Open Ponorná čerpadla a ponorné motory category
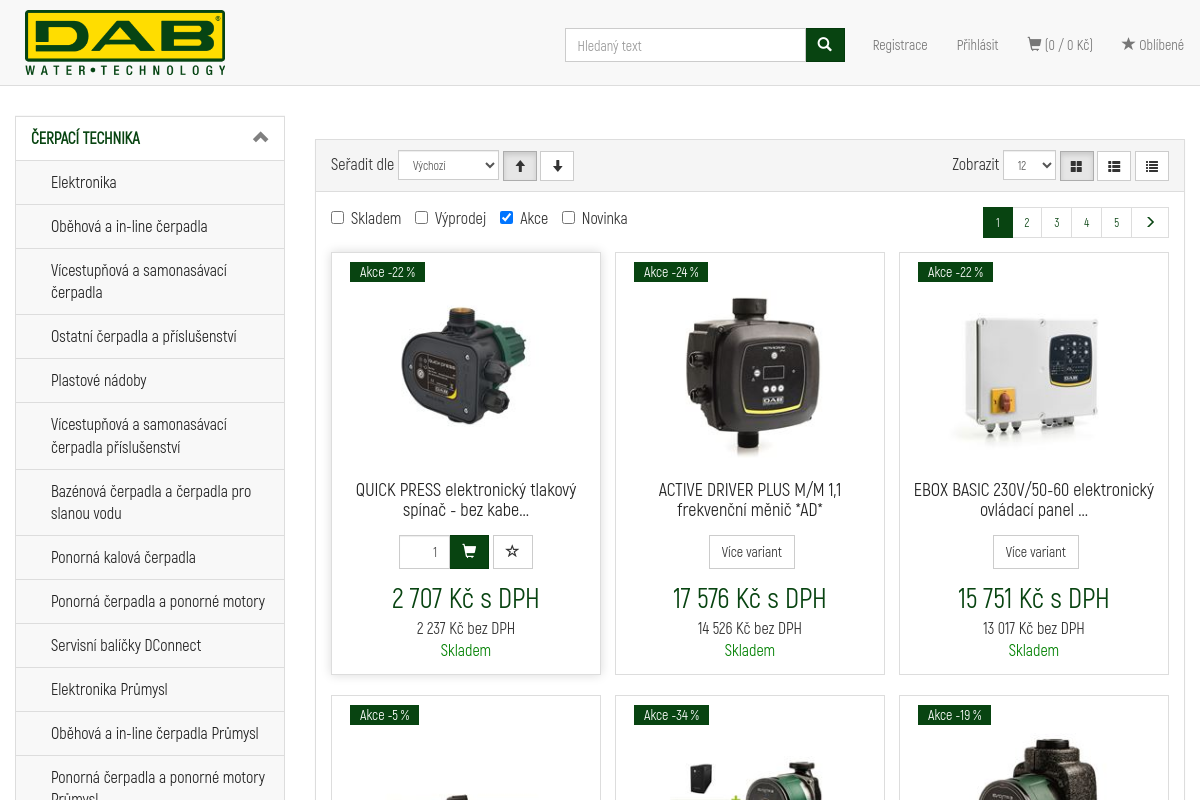1200x800 pixels. [x=150, y=601]
